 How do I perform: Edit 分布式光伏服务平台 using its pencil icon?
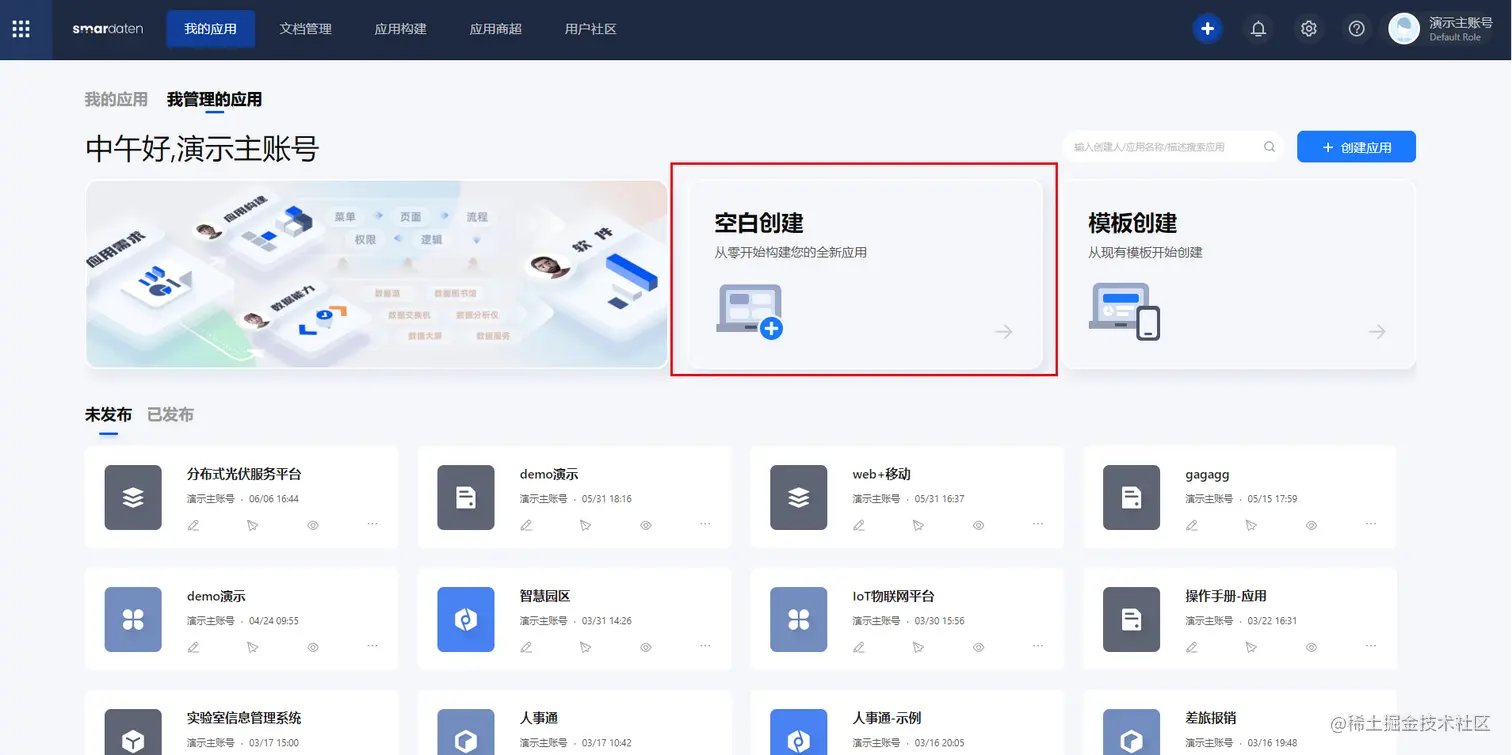(x=193, y=524)
